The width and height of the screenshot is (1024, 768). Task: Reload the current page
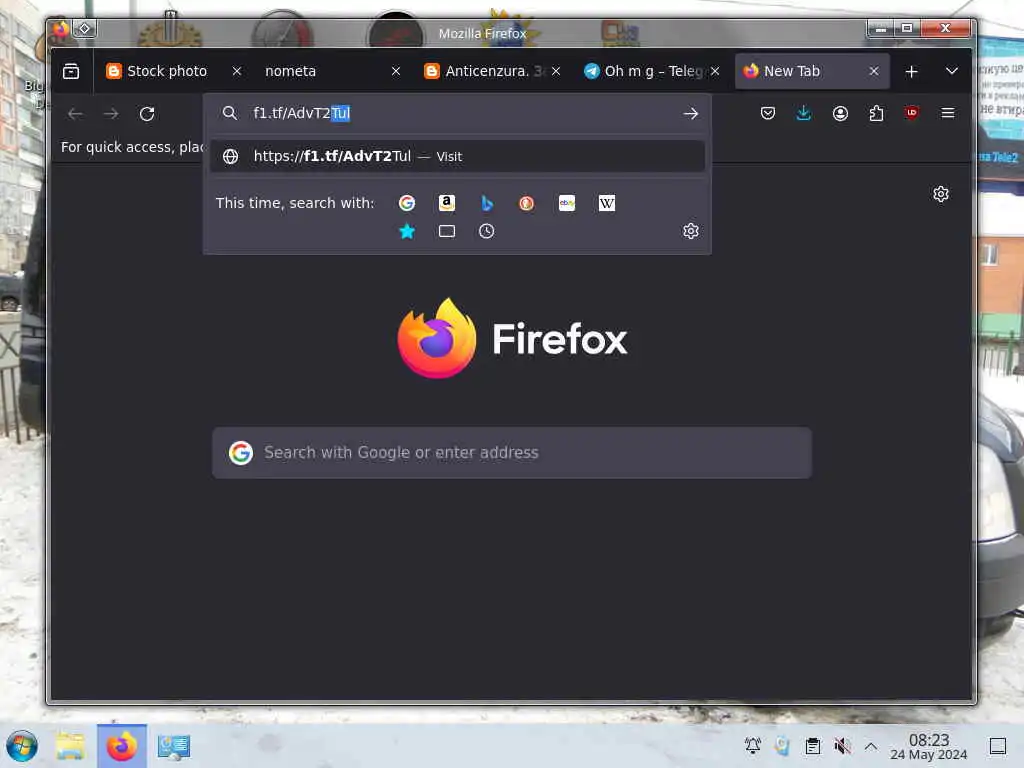coord(147,114)
